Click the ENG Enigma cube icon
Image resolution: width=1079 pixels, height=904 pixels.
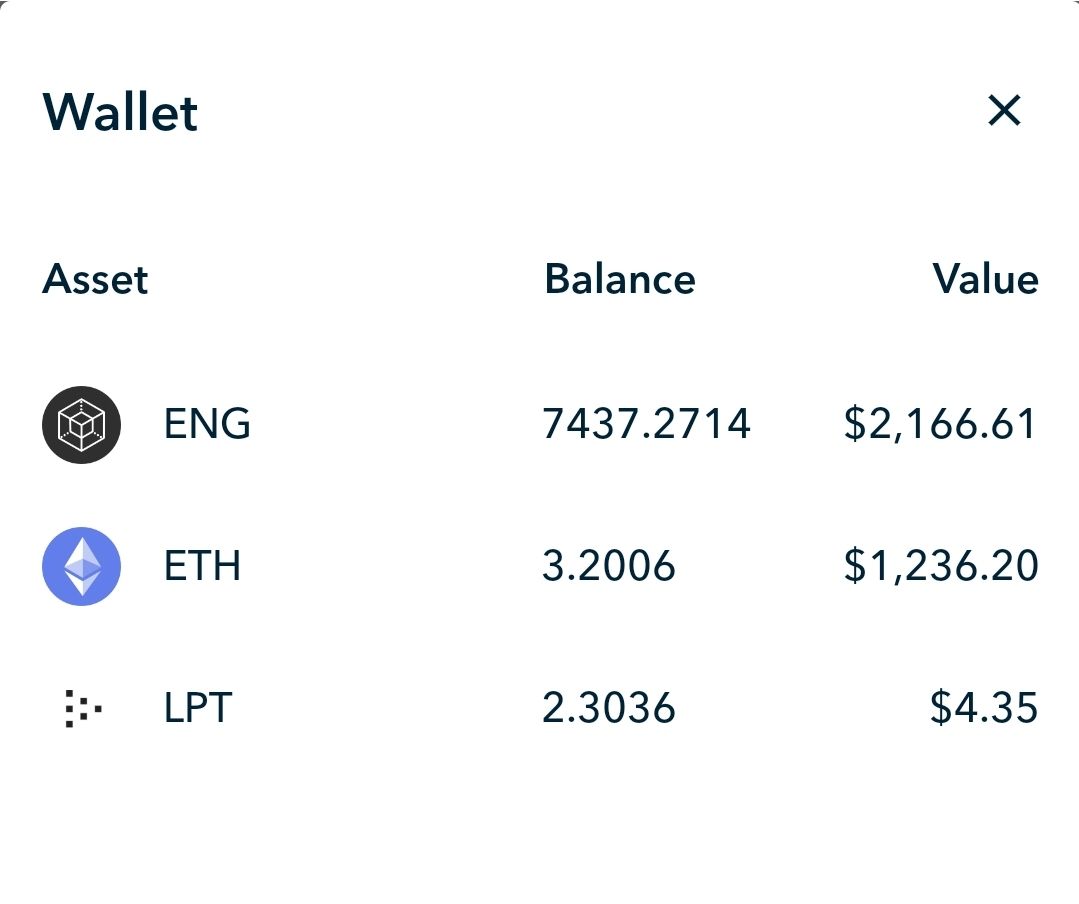point(81,424)
